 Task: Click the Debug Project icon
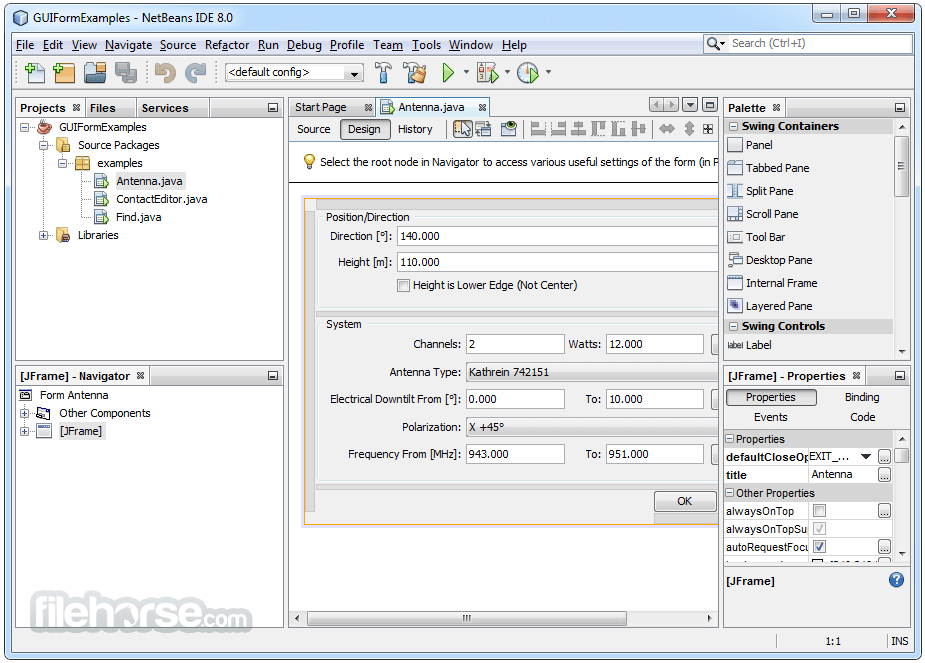488,73
